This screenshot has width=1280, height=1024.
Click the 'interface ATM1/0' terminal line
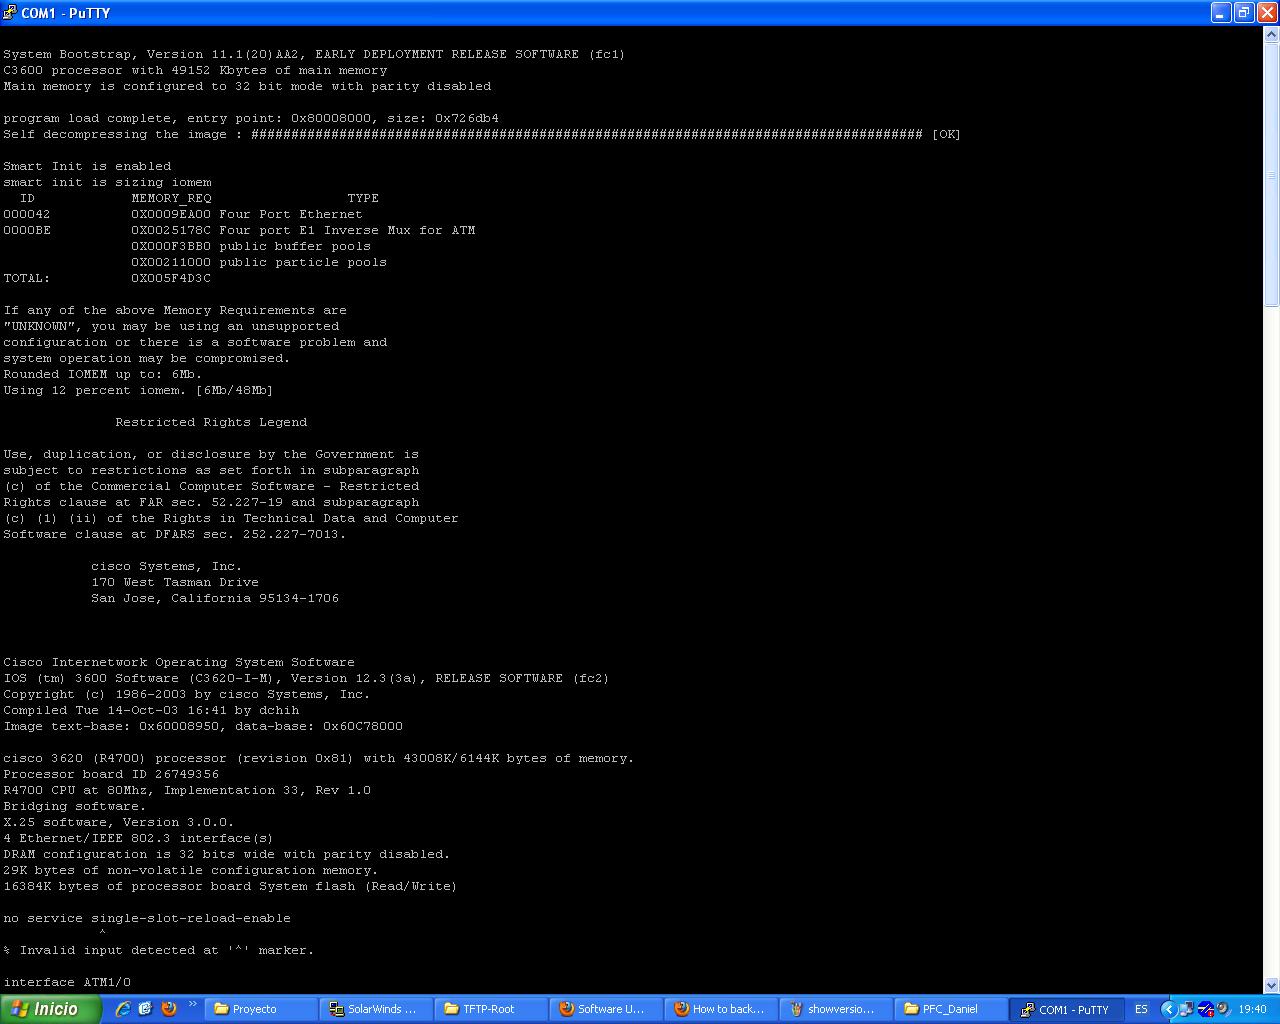[67, 982]
